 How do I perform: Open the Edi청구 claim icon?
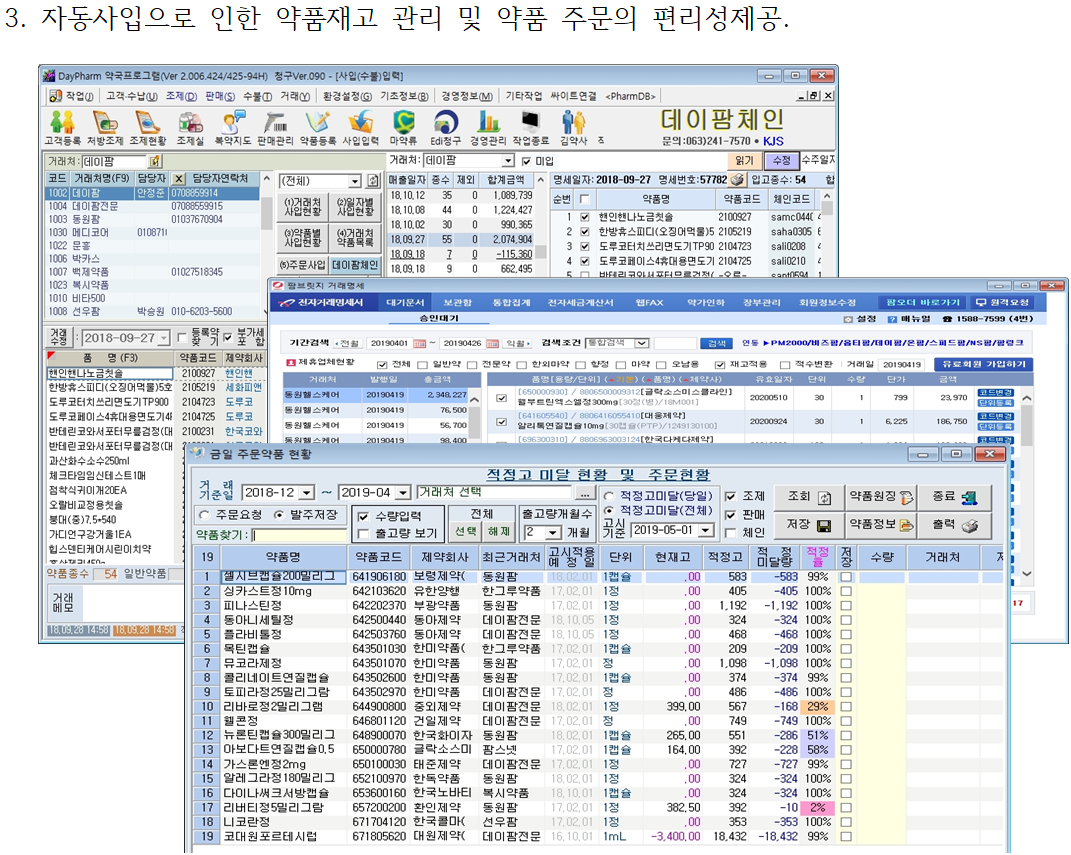coord(445,128)
